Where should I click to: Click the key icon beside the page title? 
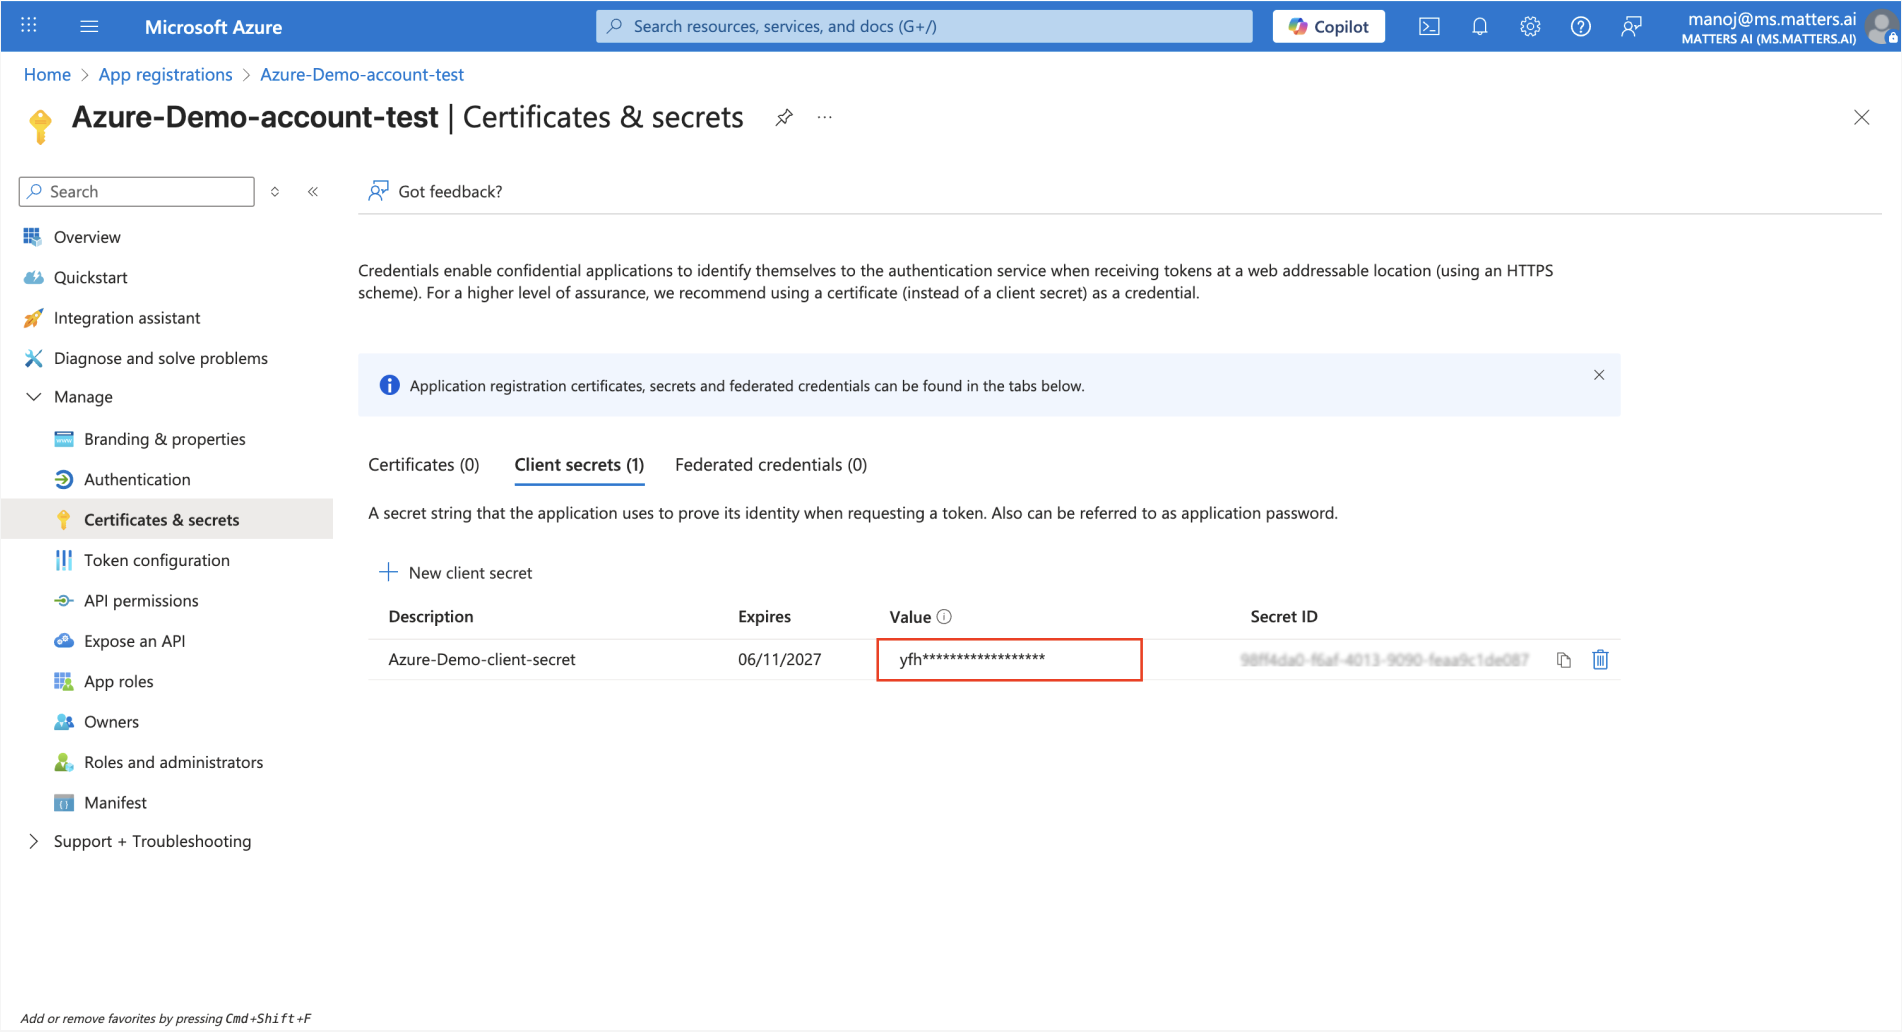tap(40, 126)
